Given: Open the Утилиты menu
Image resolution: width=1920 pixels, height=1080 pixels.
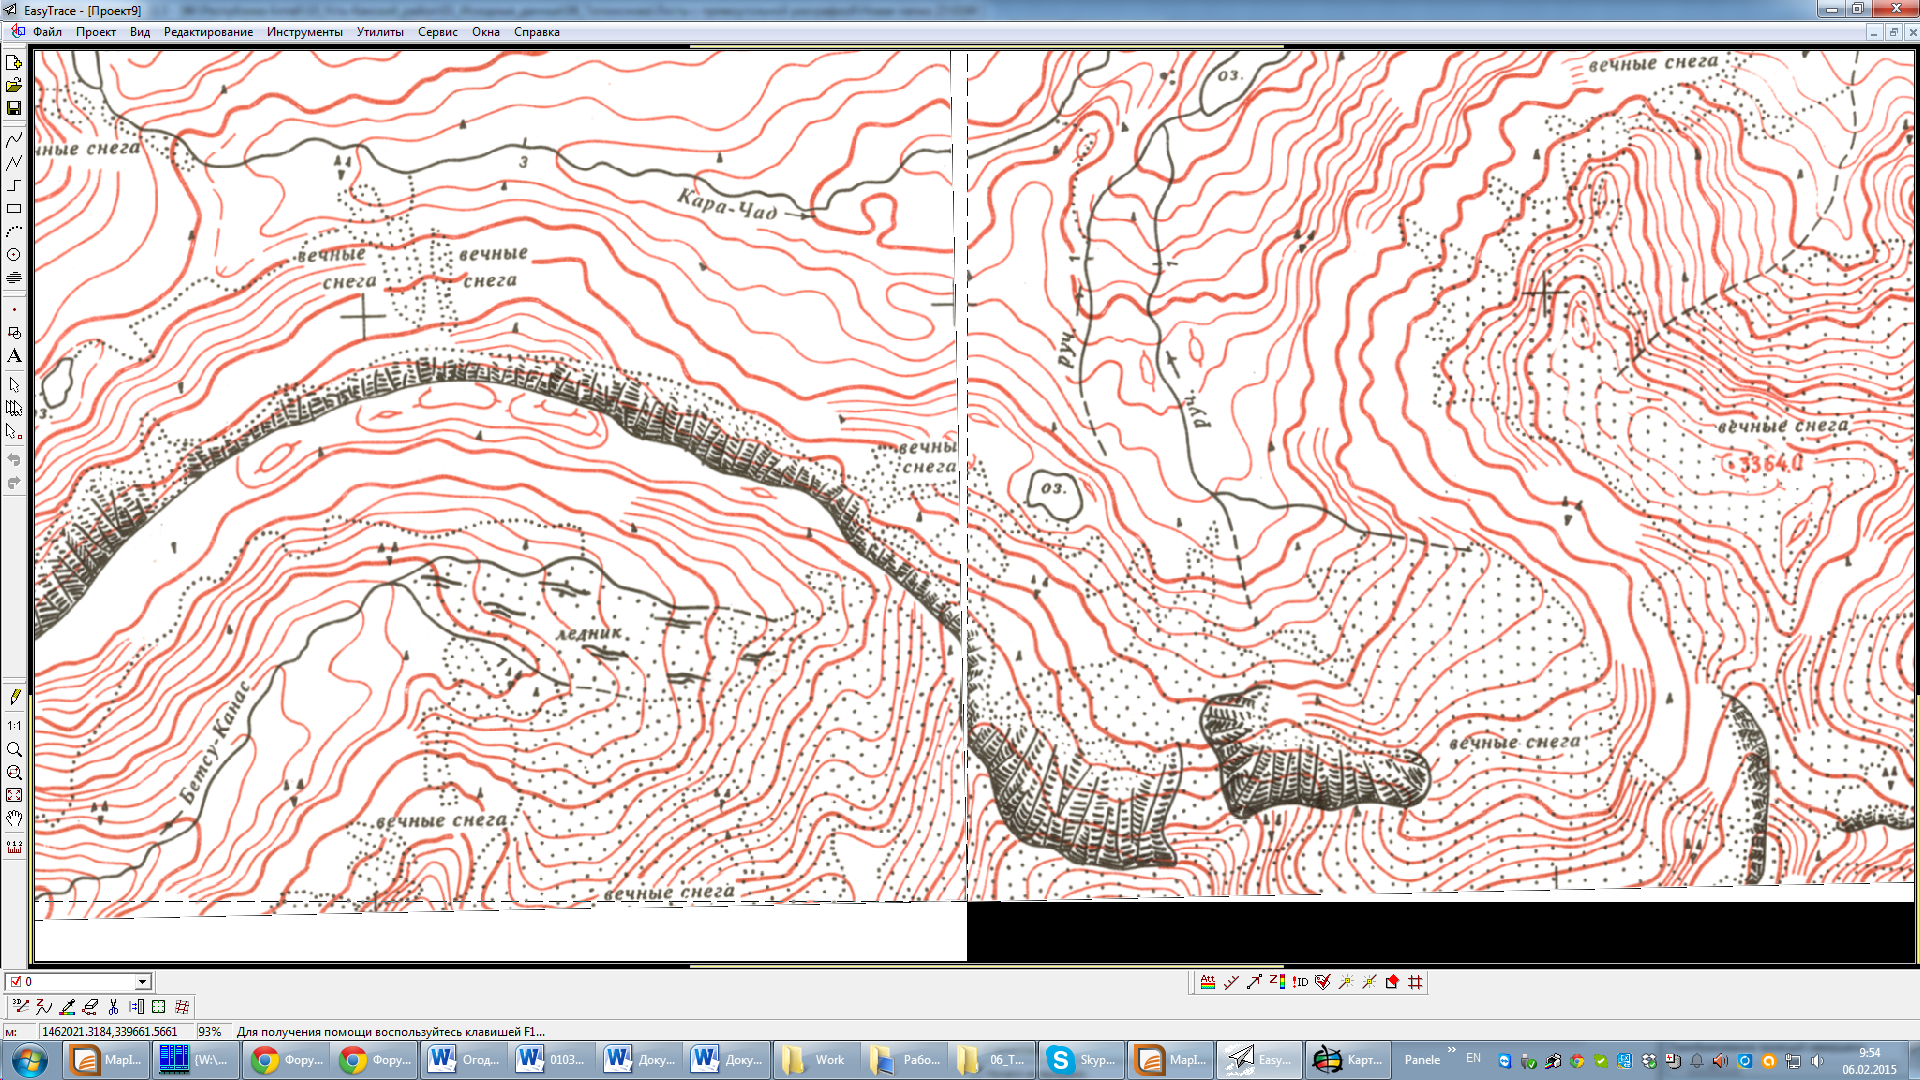Looking at the screenshot, I should click(x=380, y=32).
